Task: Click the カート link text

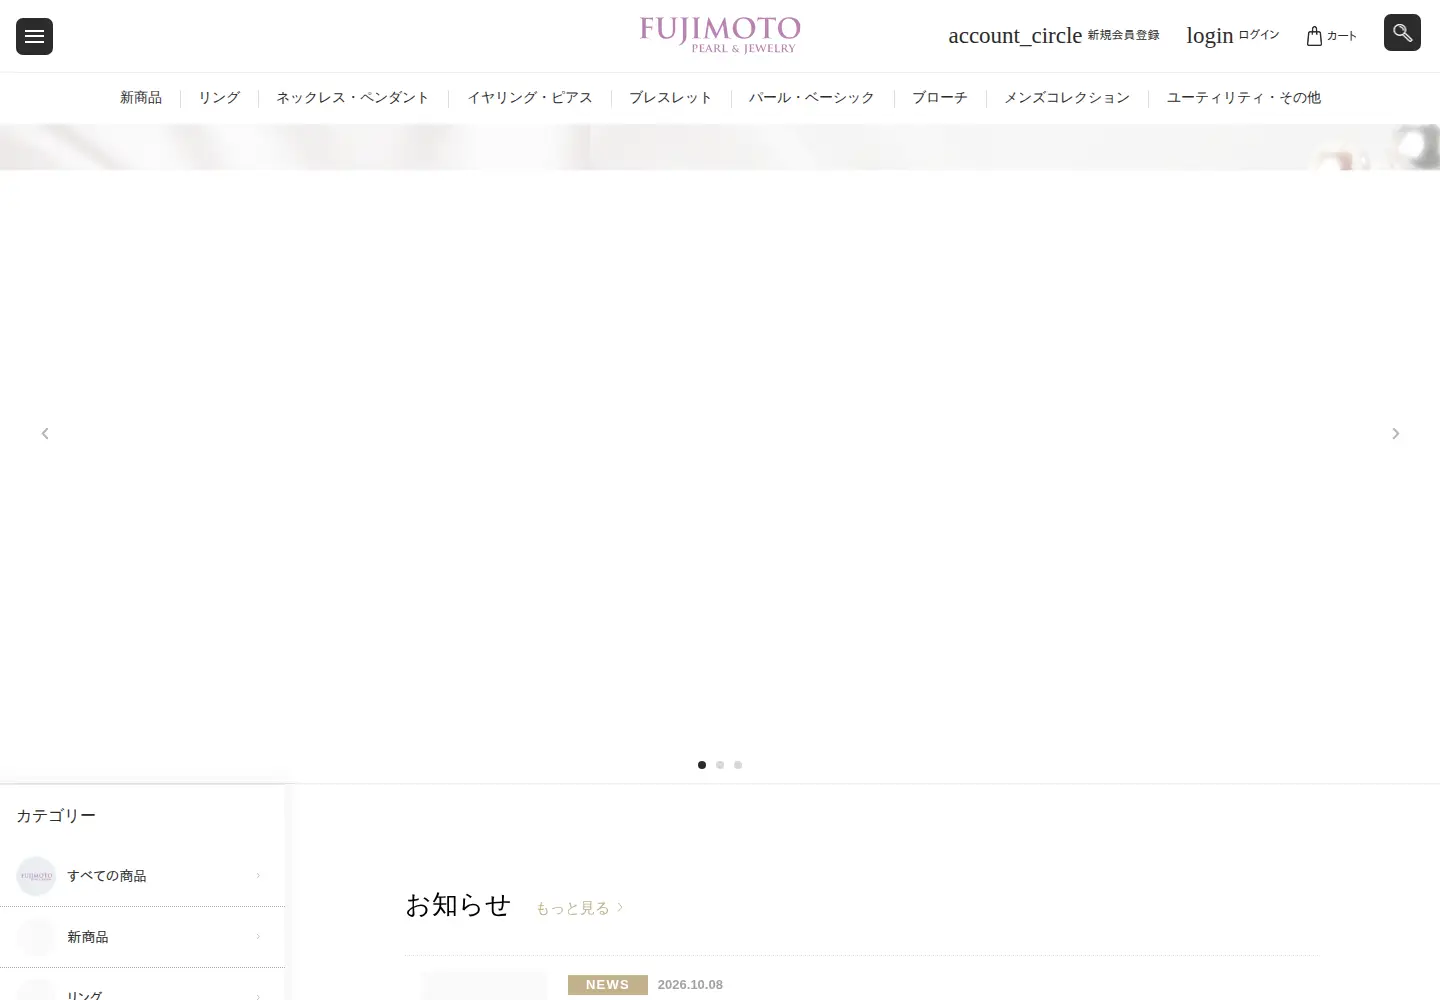Action: point(1342,36)
